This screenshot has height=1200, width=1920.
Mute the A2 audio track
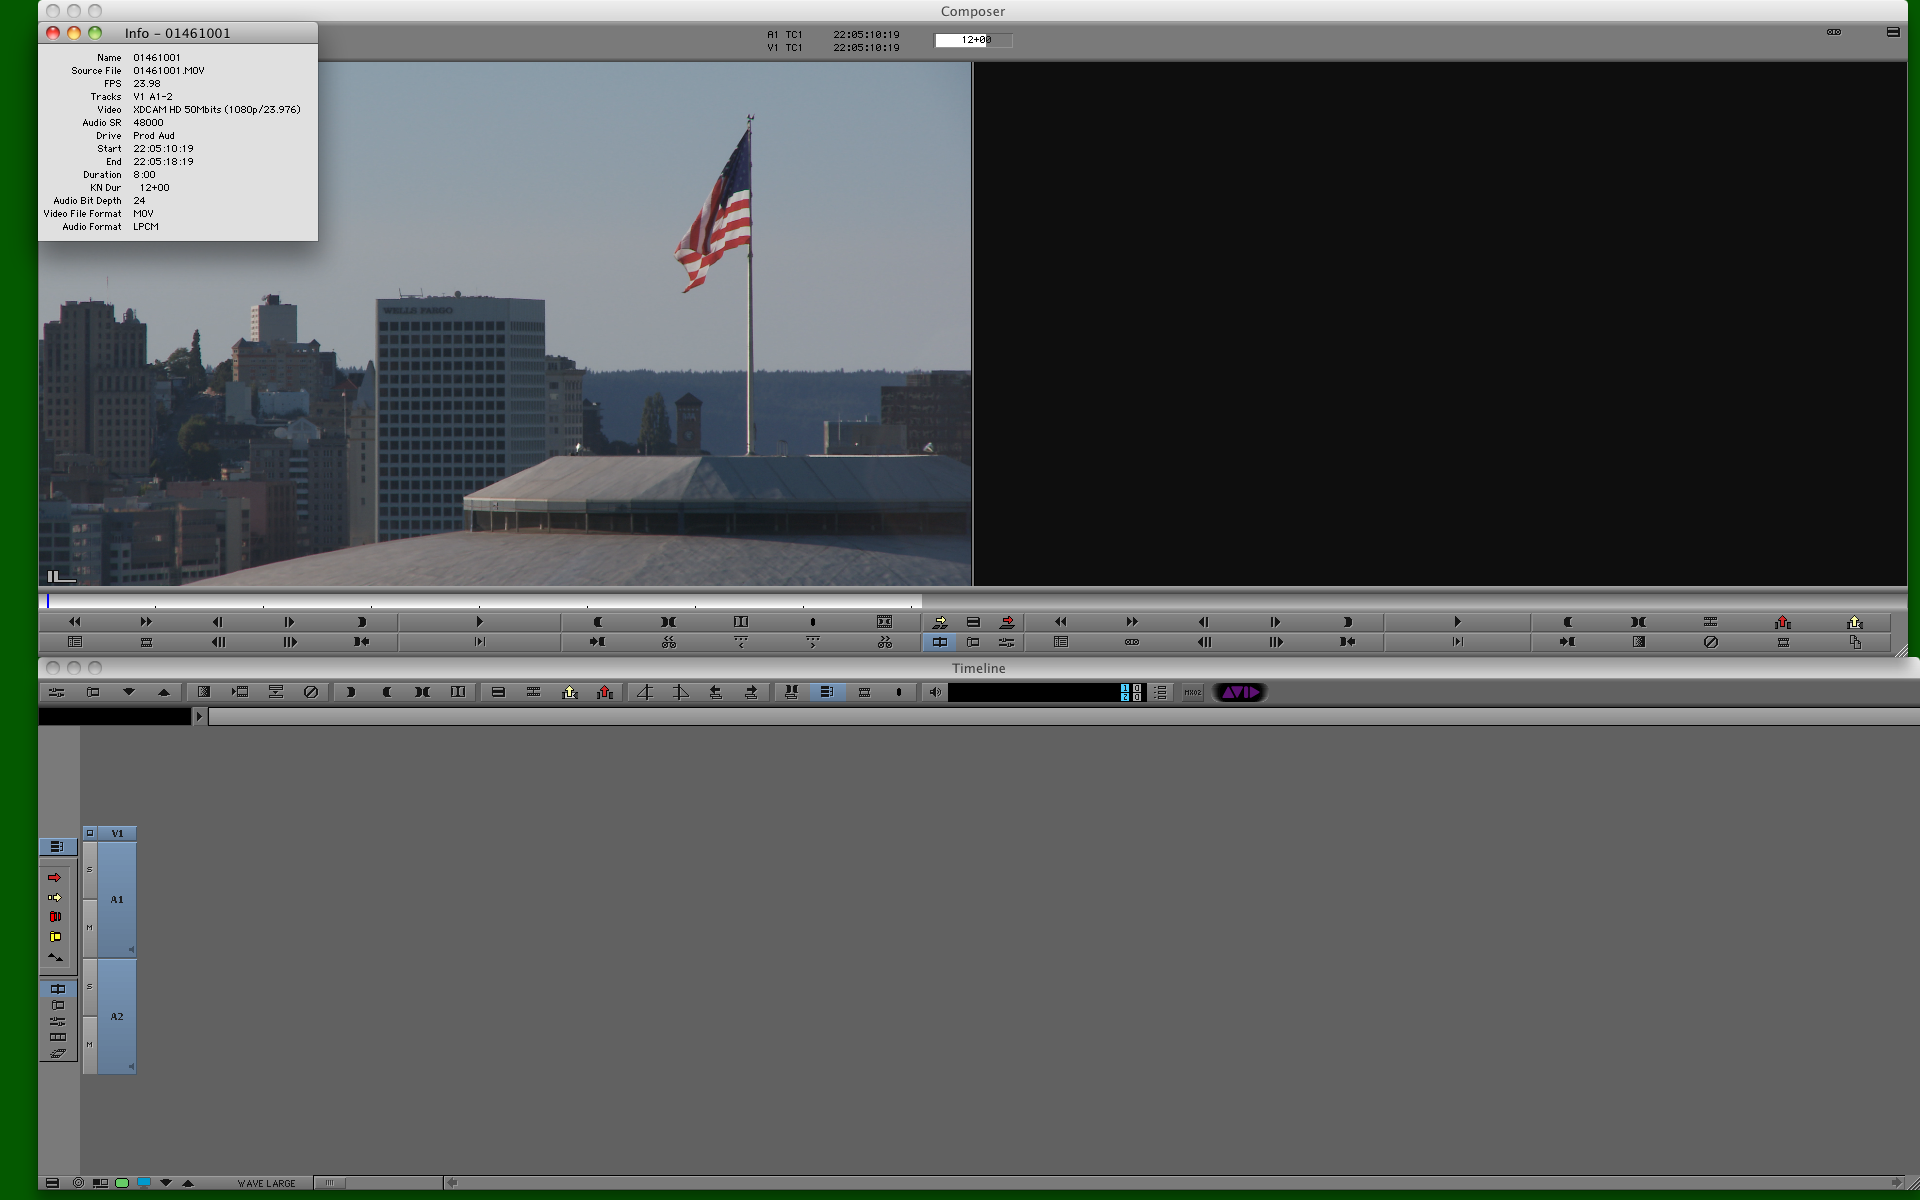tap(89, 1045)
